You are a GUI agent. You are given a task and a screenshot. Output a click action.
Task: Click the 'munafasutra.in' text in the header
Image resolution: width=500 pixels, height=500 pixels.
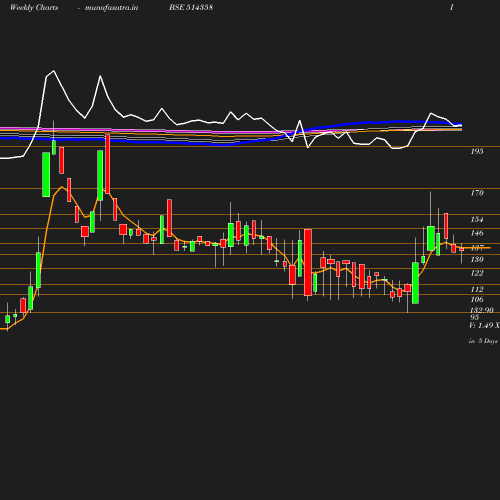[x=111, y=7]
